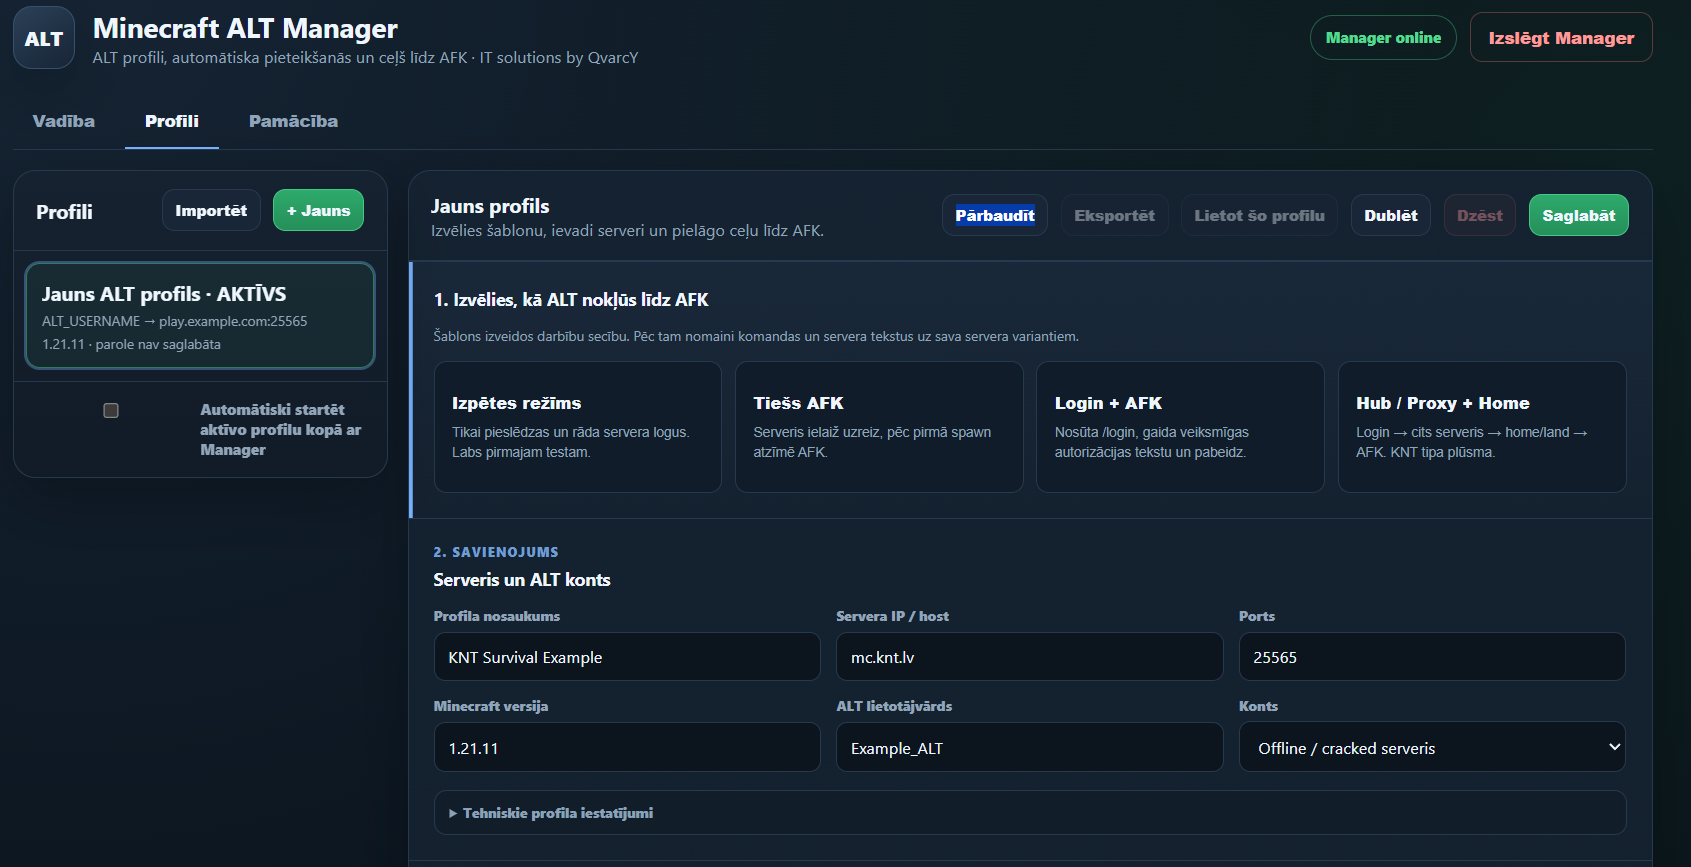Click the Izvēlies šablonu hint under Jauns profils
Image resolution: width=1691 pixels, height=867 pixels.
coord(627,231)
